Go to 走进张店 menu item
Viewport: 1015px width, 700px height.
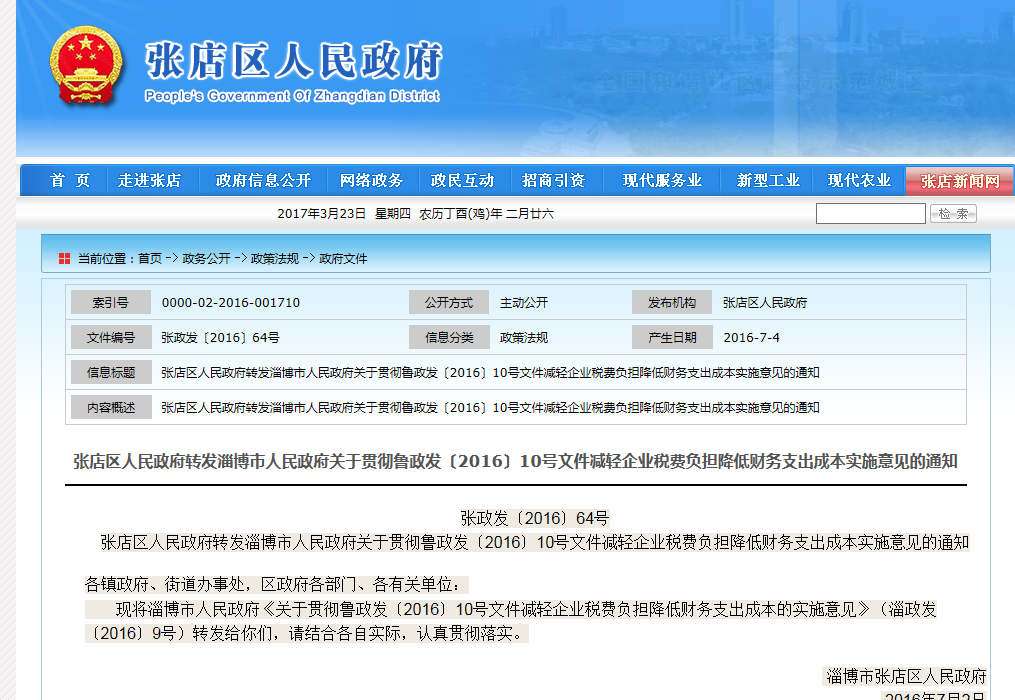(149, 181)
